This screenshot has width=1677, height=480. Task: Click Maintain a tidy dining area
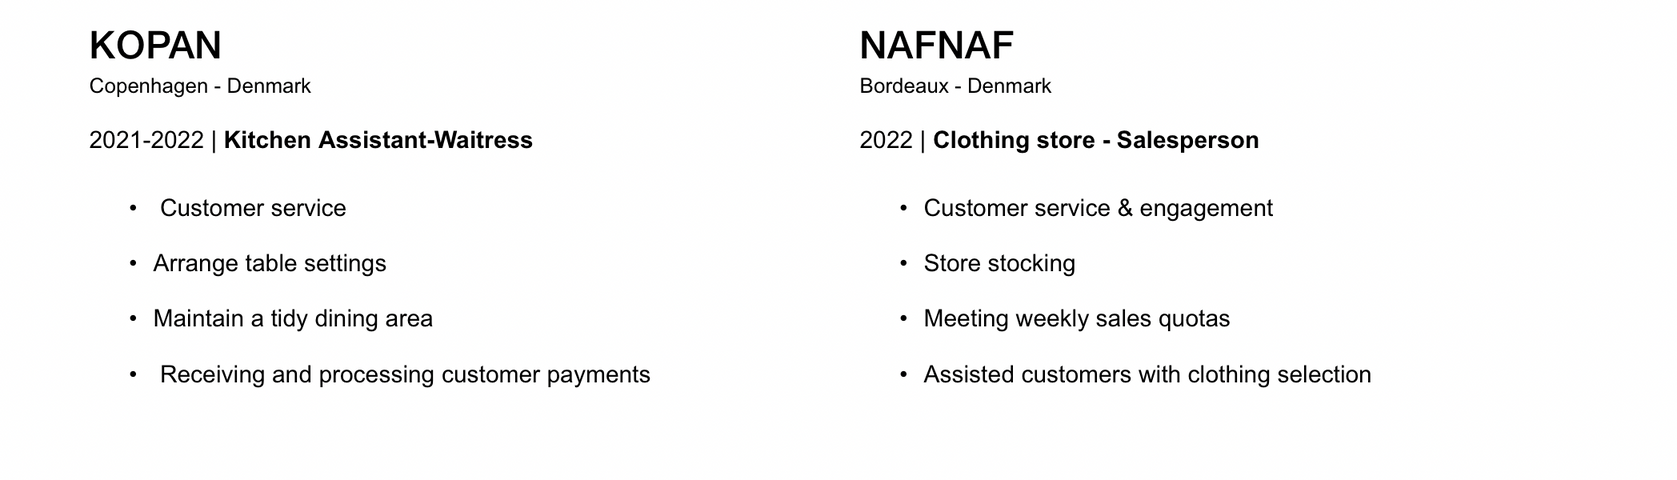pyautogui.click(x=293, y=319)
